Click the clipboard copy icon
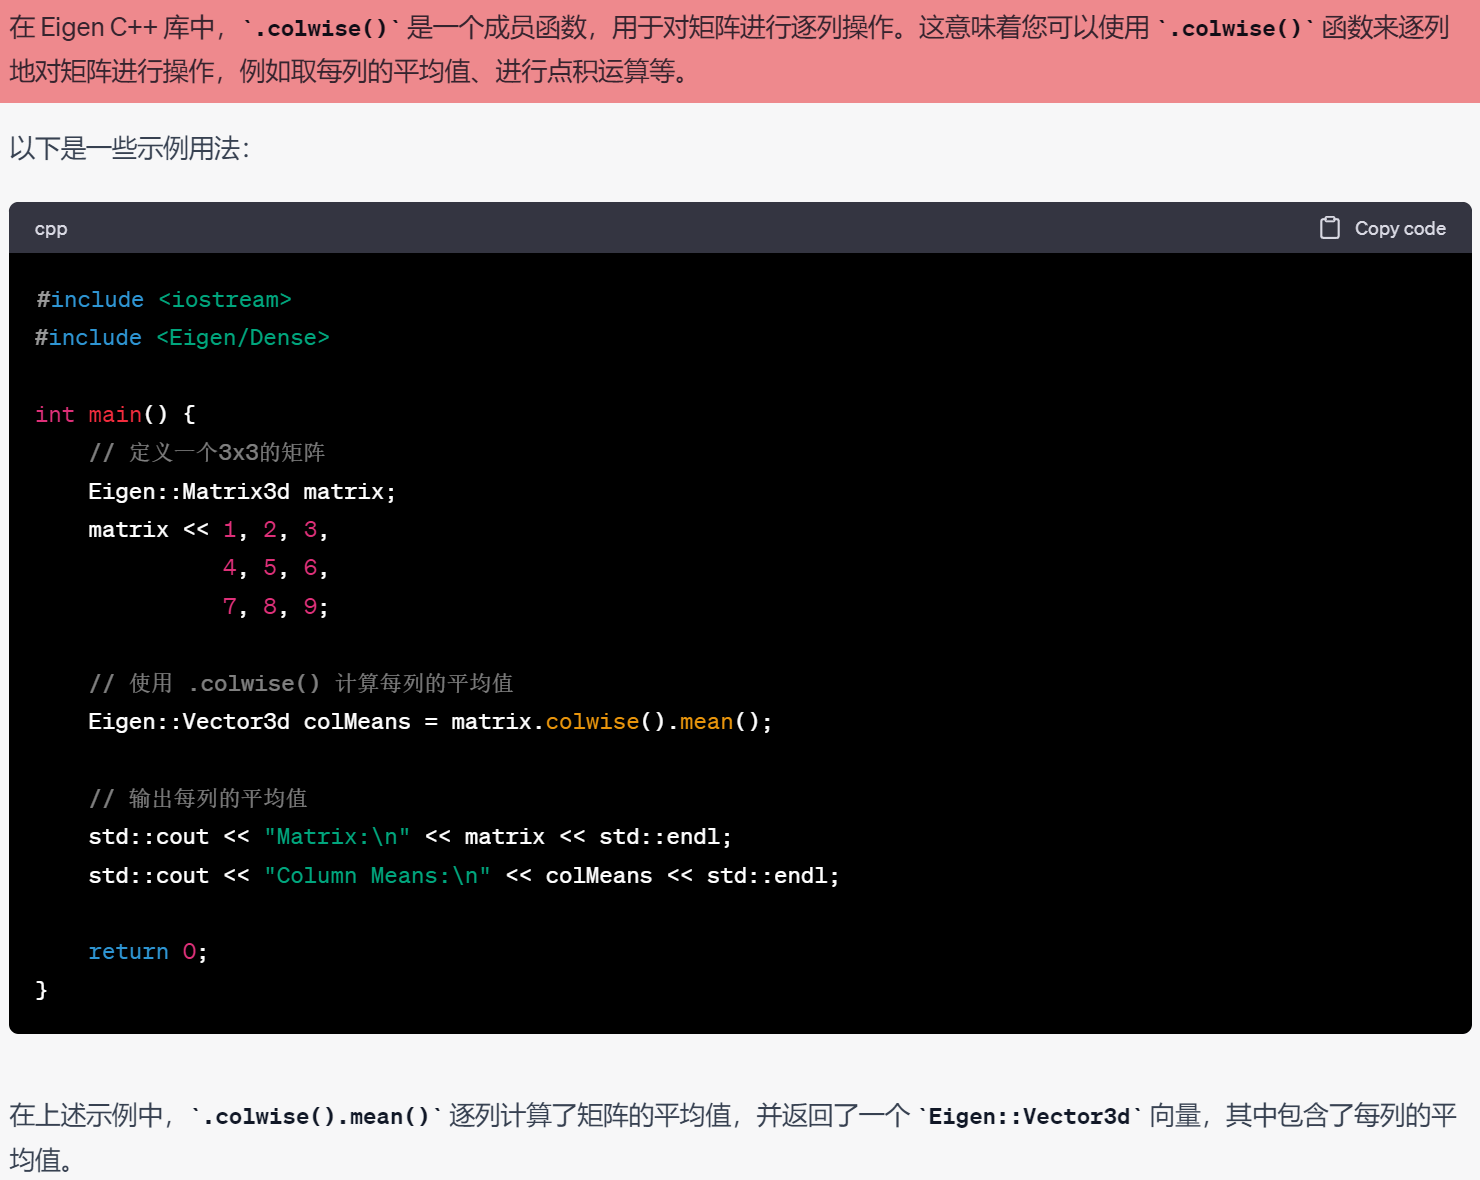 [x=1329, y=228]
